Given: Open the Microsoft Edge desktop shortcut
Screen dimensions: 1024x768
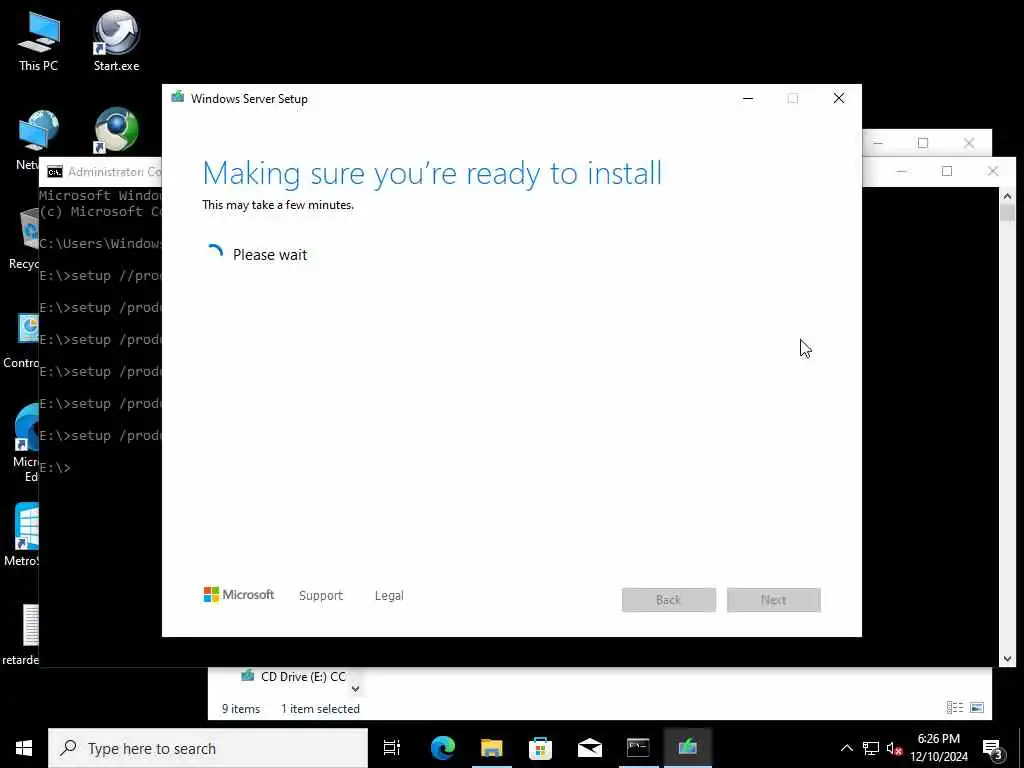Looking at the screenshot, I should click(x=26, y=444).
